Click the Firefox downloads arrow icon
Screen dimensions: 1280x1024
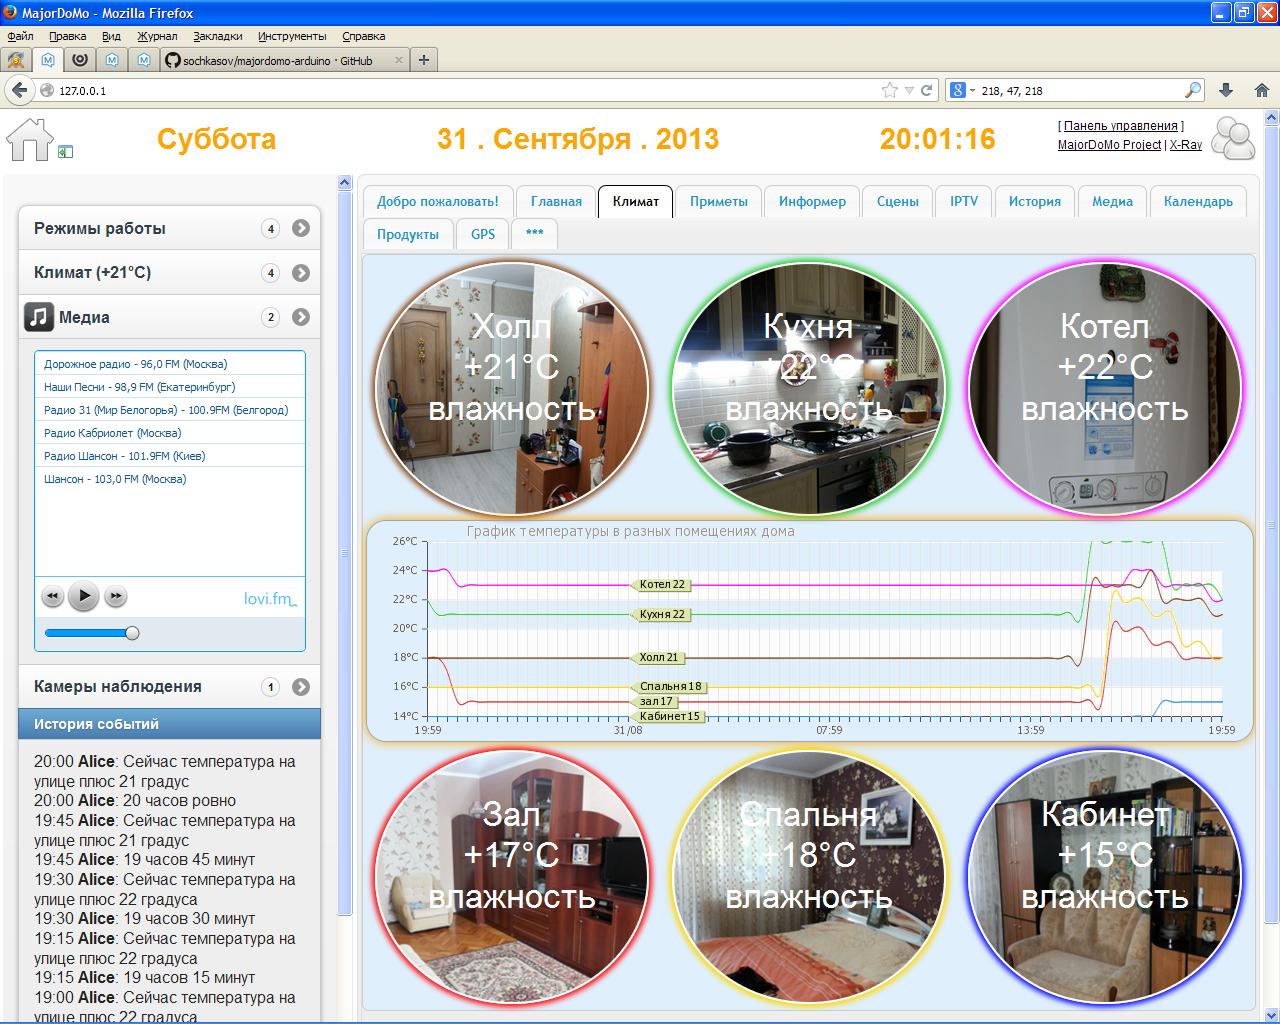click(x=1227, y=90)
